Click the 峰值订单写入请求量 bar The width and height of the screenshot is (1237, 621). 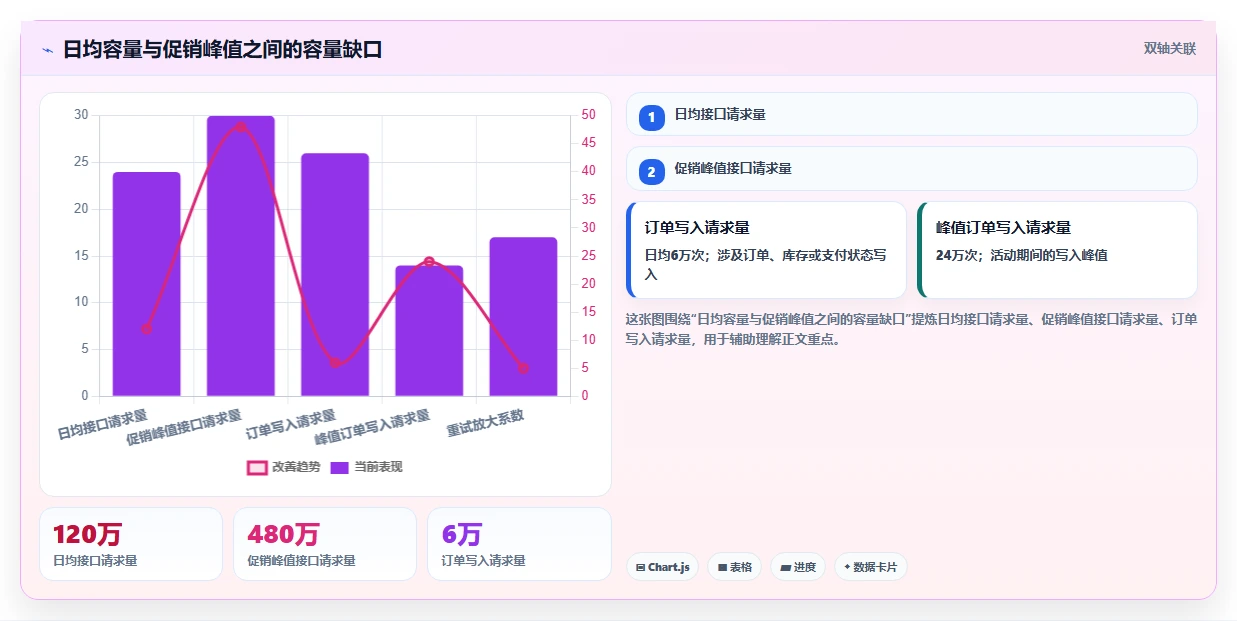(x=429, y=331)
